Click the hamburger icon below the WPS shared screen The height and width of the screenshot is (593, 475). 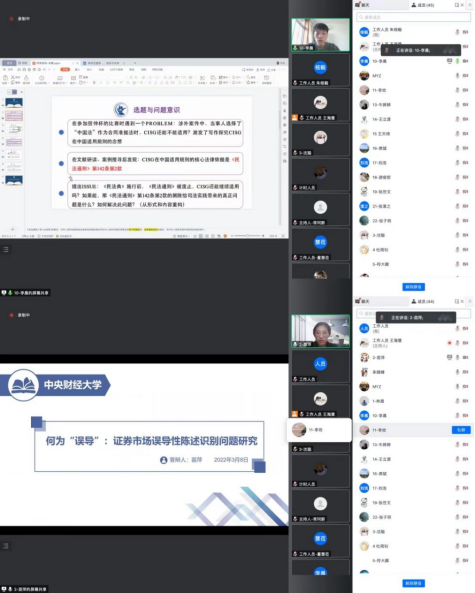tap(6, 249)
